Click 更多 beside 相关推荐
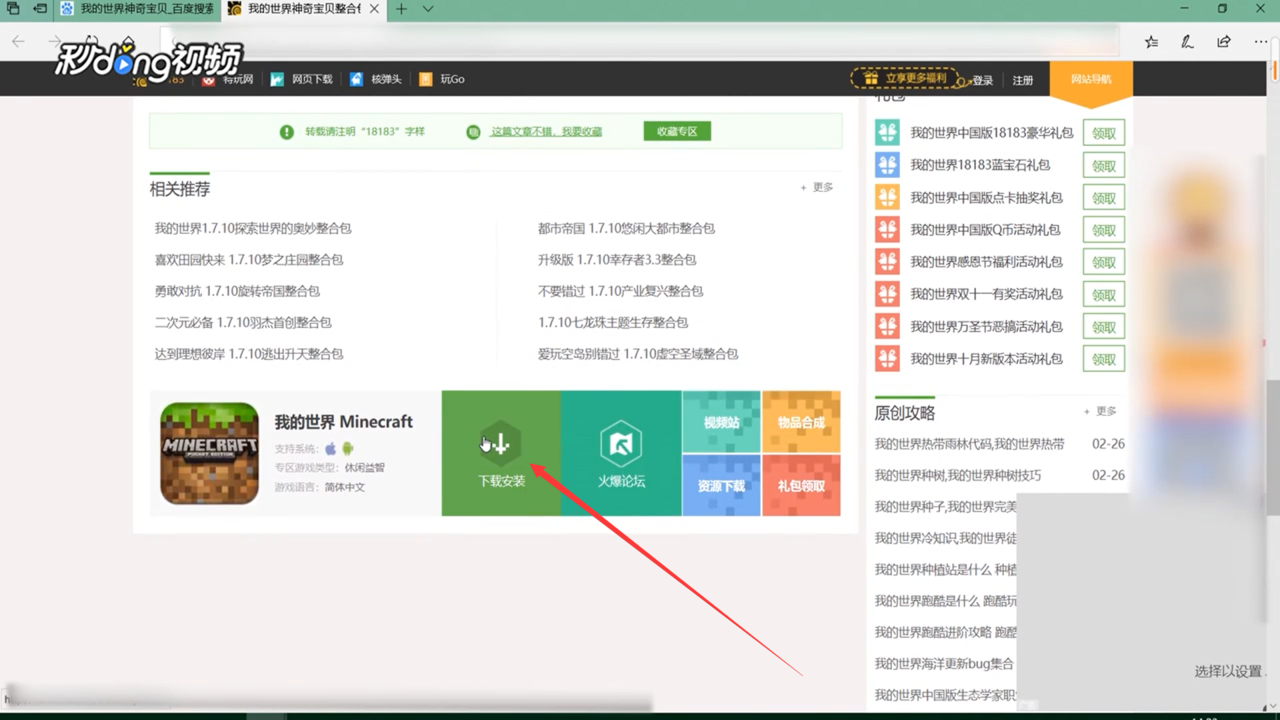Screen dimensions: 1280x720 pos(817,187)
